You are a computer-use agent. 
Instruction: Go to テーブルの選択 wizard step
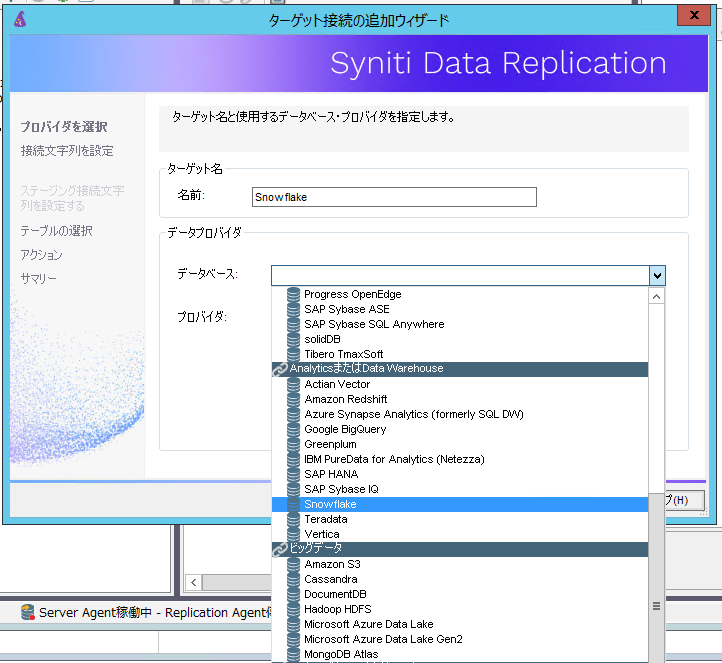(56, 231)
